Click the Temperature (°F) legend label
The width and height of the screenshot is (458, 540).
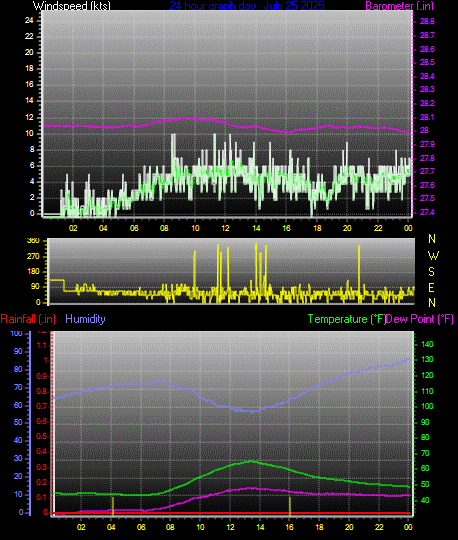tap(346, 319)
